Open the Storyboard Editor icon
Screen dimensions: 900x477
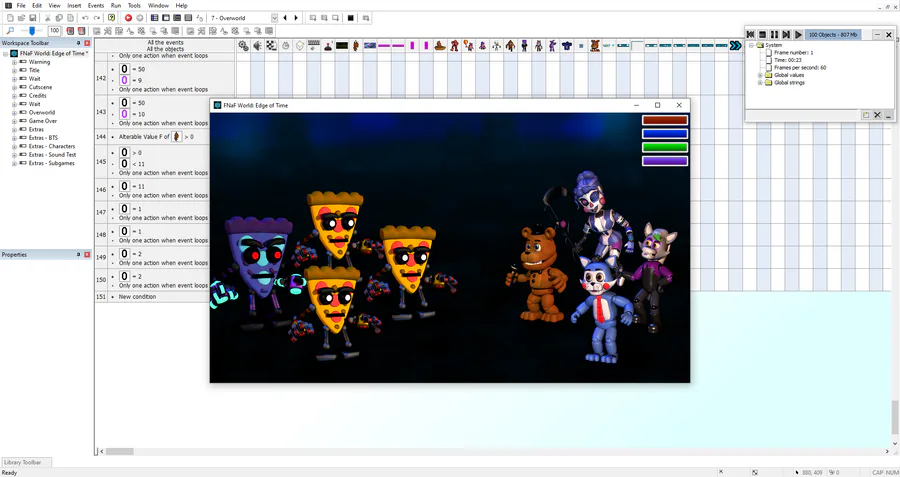point(154,18)
